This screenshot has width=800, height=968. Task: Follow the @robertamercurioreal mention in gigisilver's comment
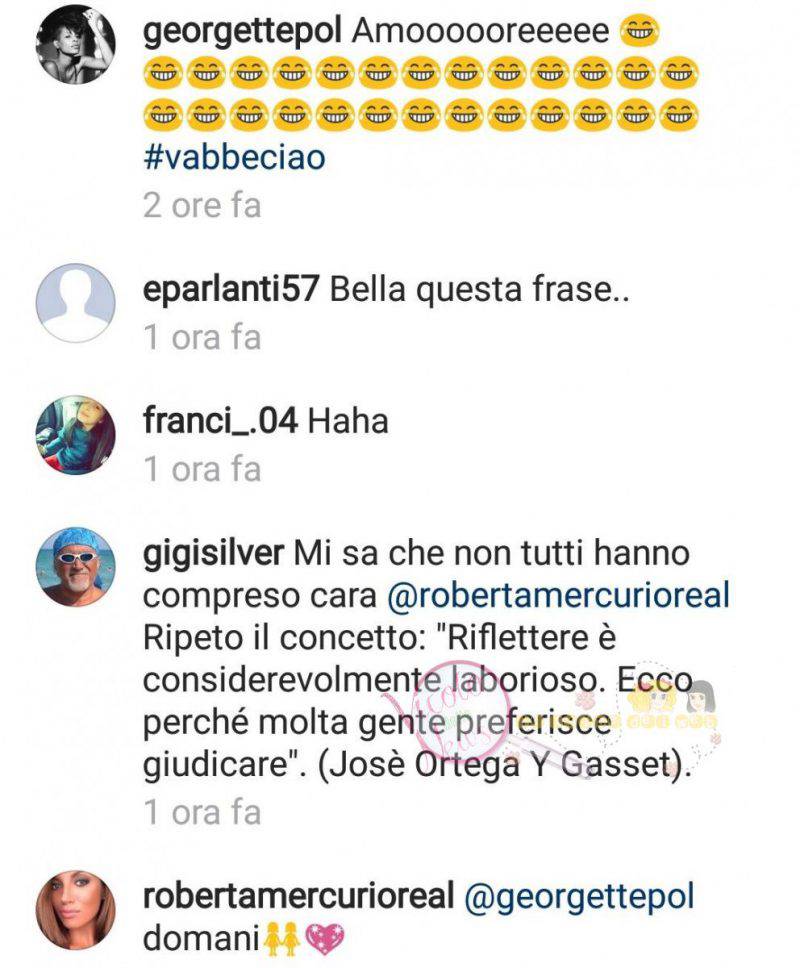[x=559, y=595]
